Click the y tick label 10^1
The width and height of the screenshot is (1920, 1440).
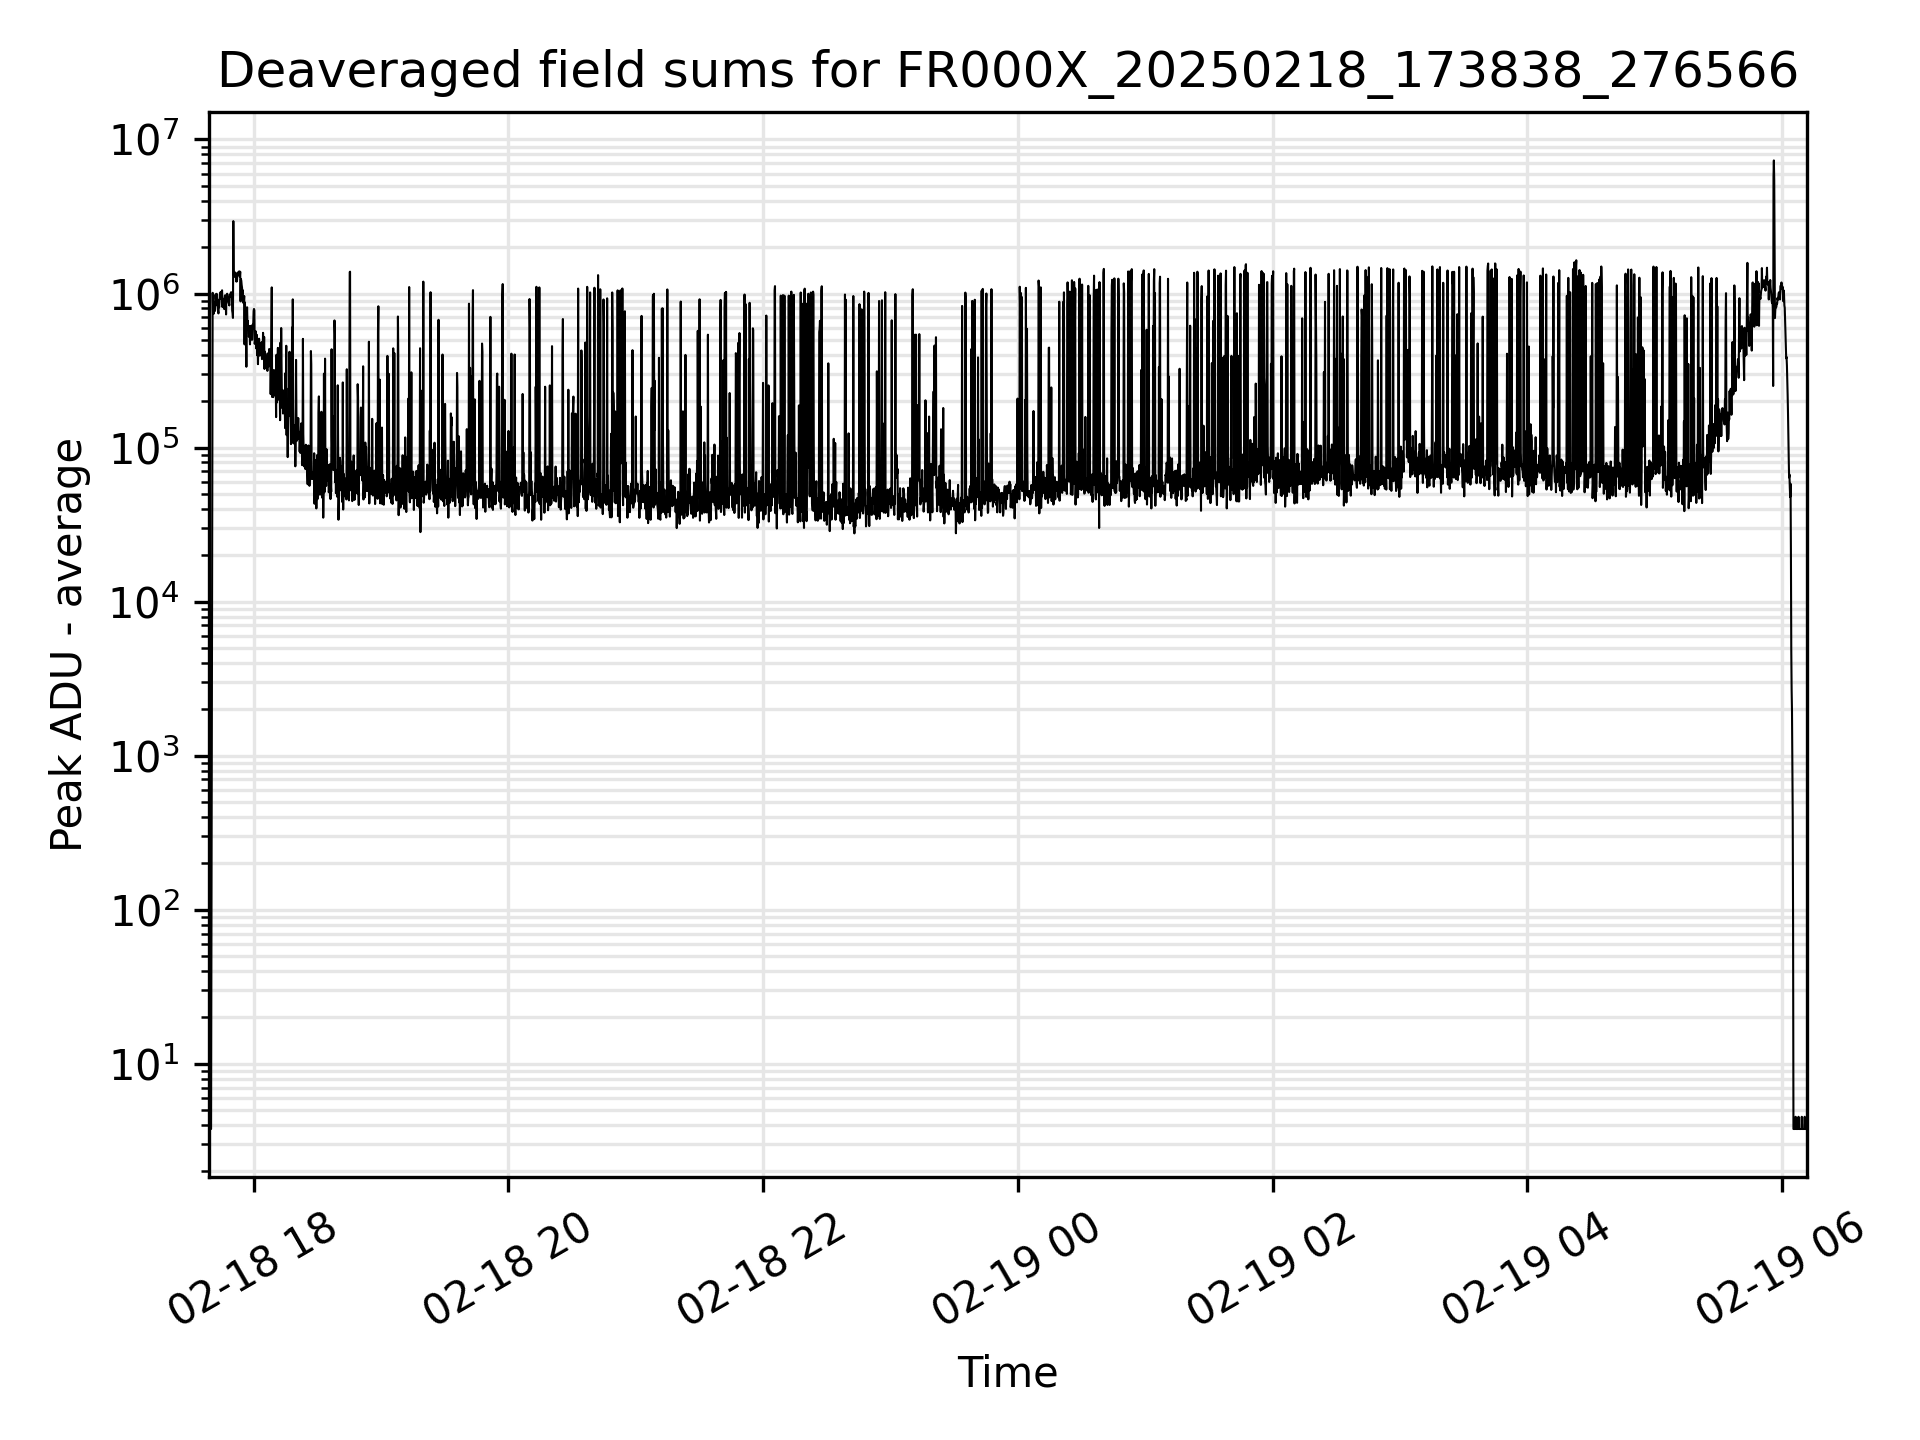tap(146, 1064)
